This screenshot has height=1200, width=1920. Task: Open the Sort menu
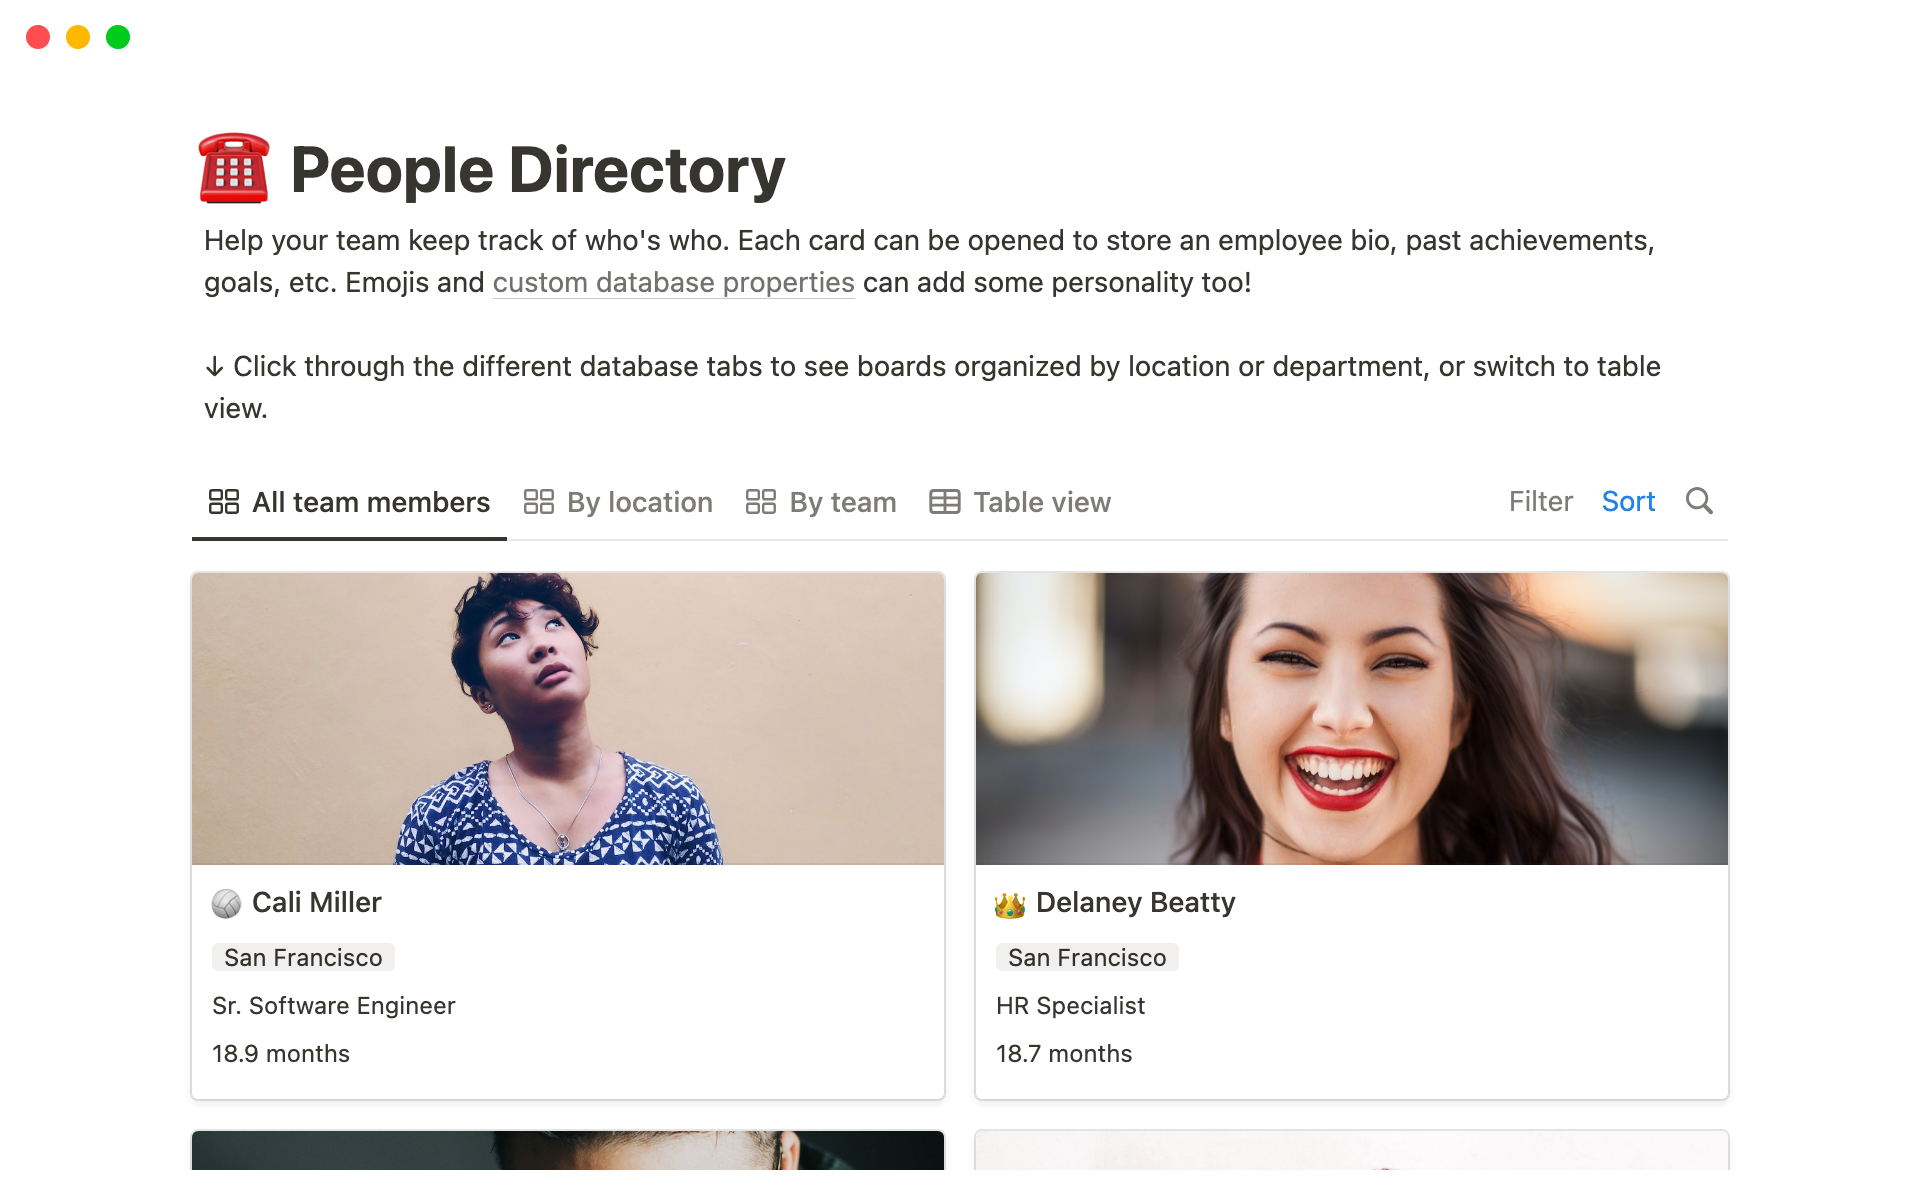1628,501
